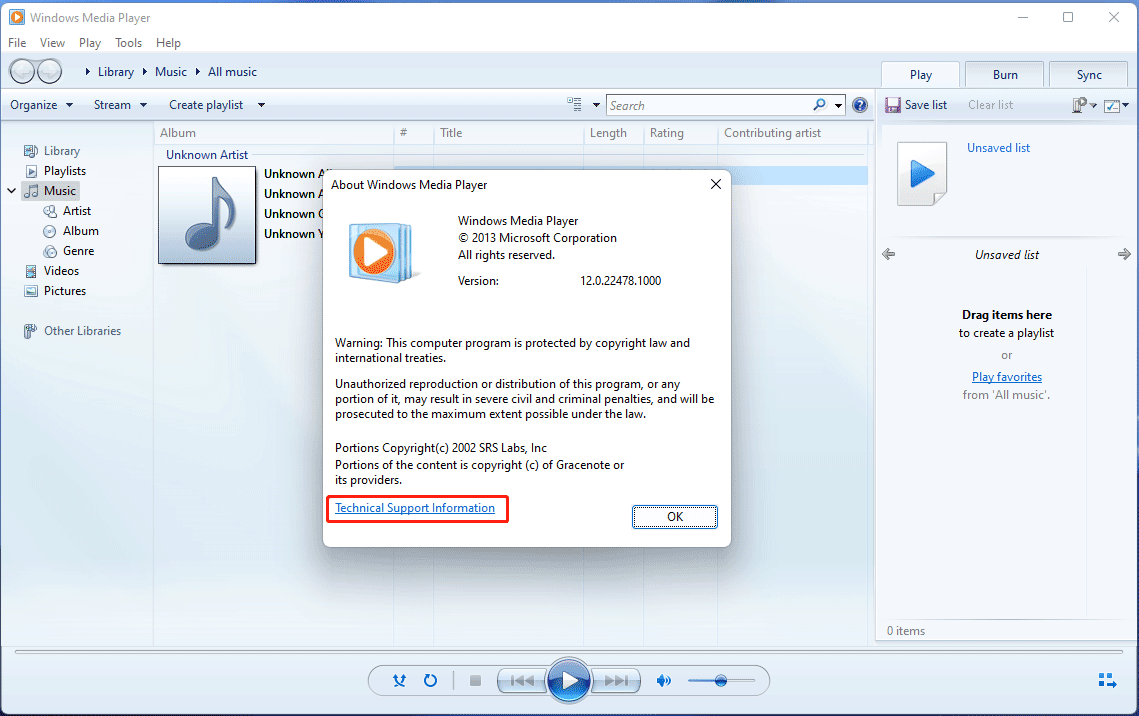Click the Rating column header
The height and width of the screenshot is (716, 1139).
[681, 133]
